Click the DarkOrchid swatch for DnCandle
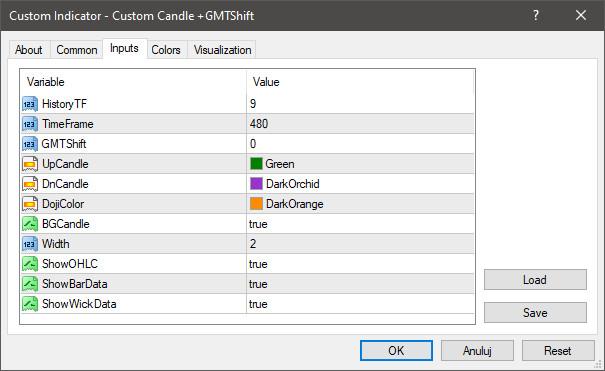 coord(256,184)
